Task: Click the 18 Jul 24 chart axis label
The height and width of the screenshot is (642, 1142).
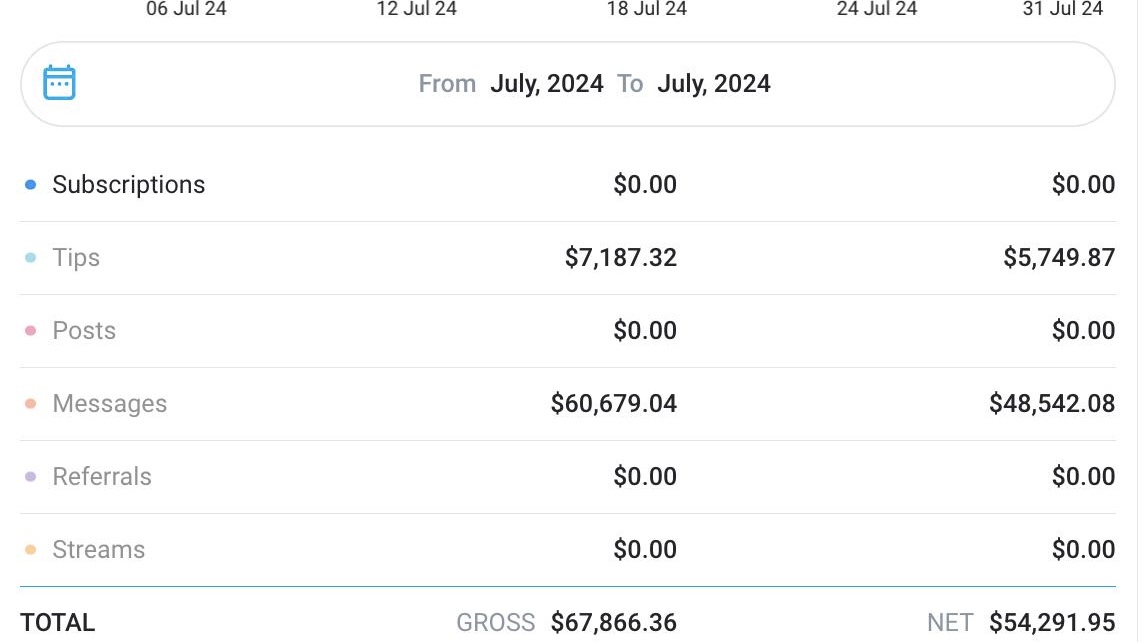Action: coord(647,9)
